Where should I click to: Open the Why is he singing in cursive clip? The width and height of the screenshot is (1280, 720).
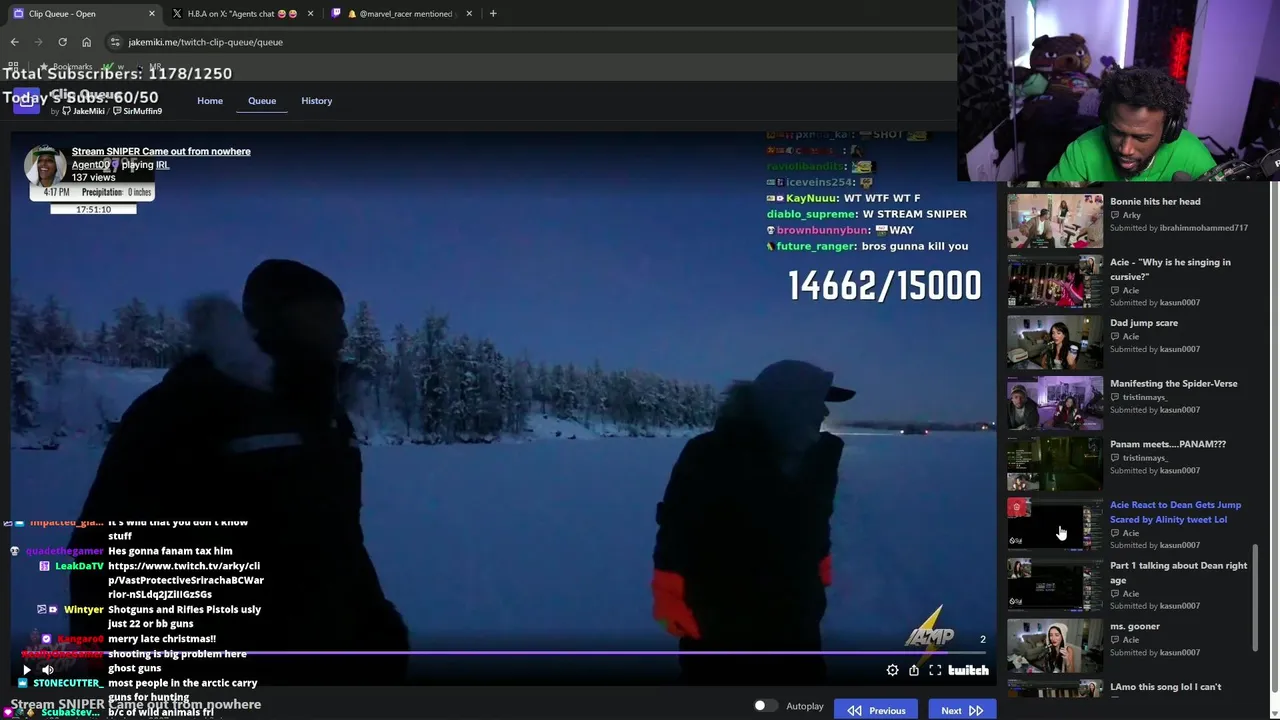pyautogui.click(x=1170, y=269)
